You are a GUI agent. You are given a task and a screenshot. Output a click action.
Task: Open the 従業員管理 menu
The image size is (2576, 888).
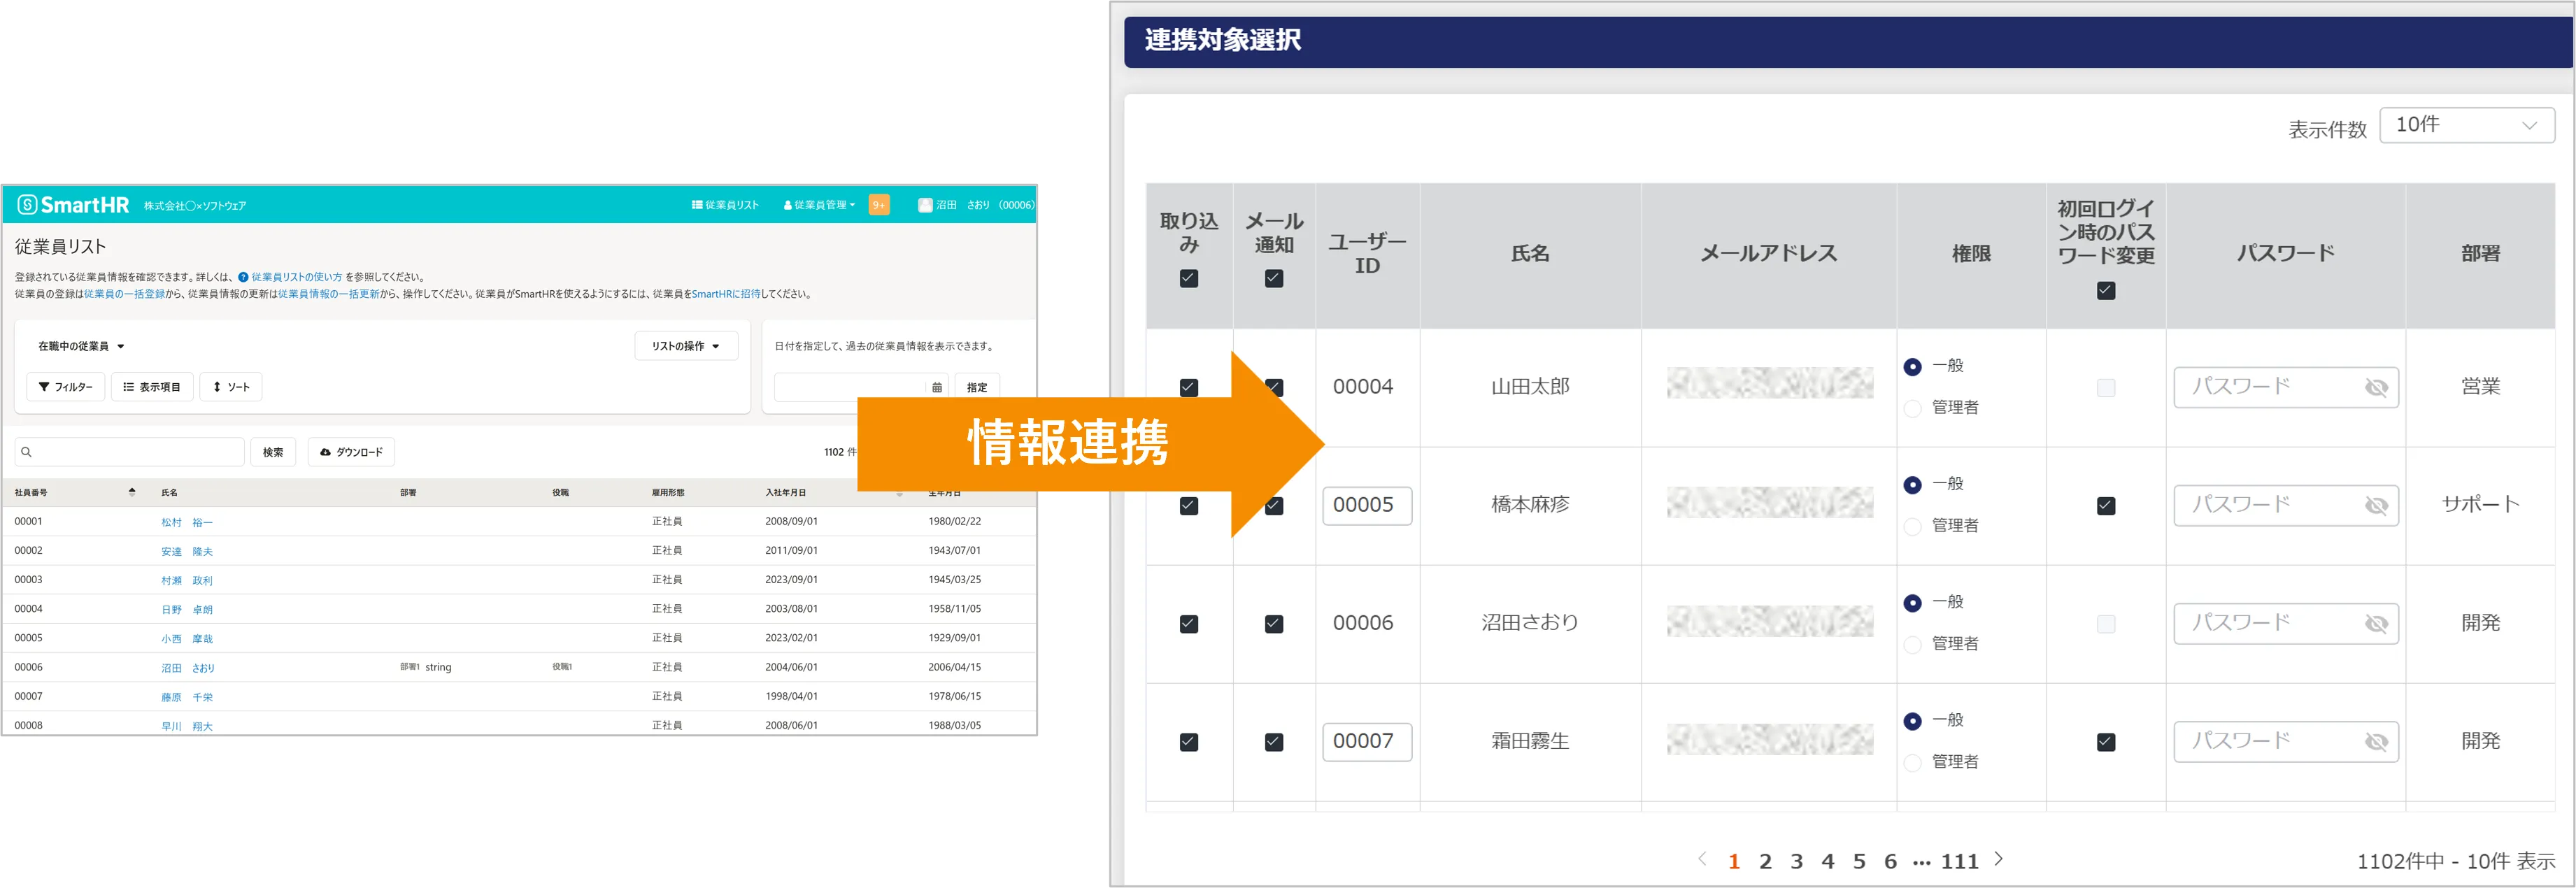[x=819, y=205]
